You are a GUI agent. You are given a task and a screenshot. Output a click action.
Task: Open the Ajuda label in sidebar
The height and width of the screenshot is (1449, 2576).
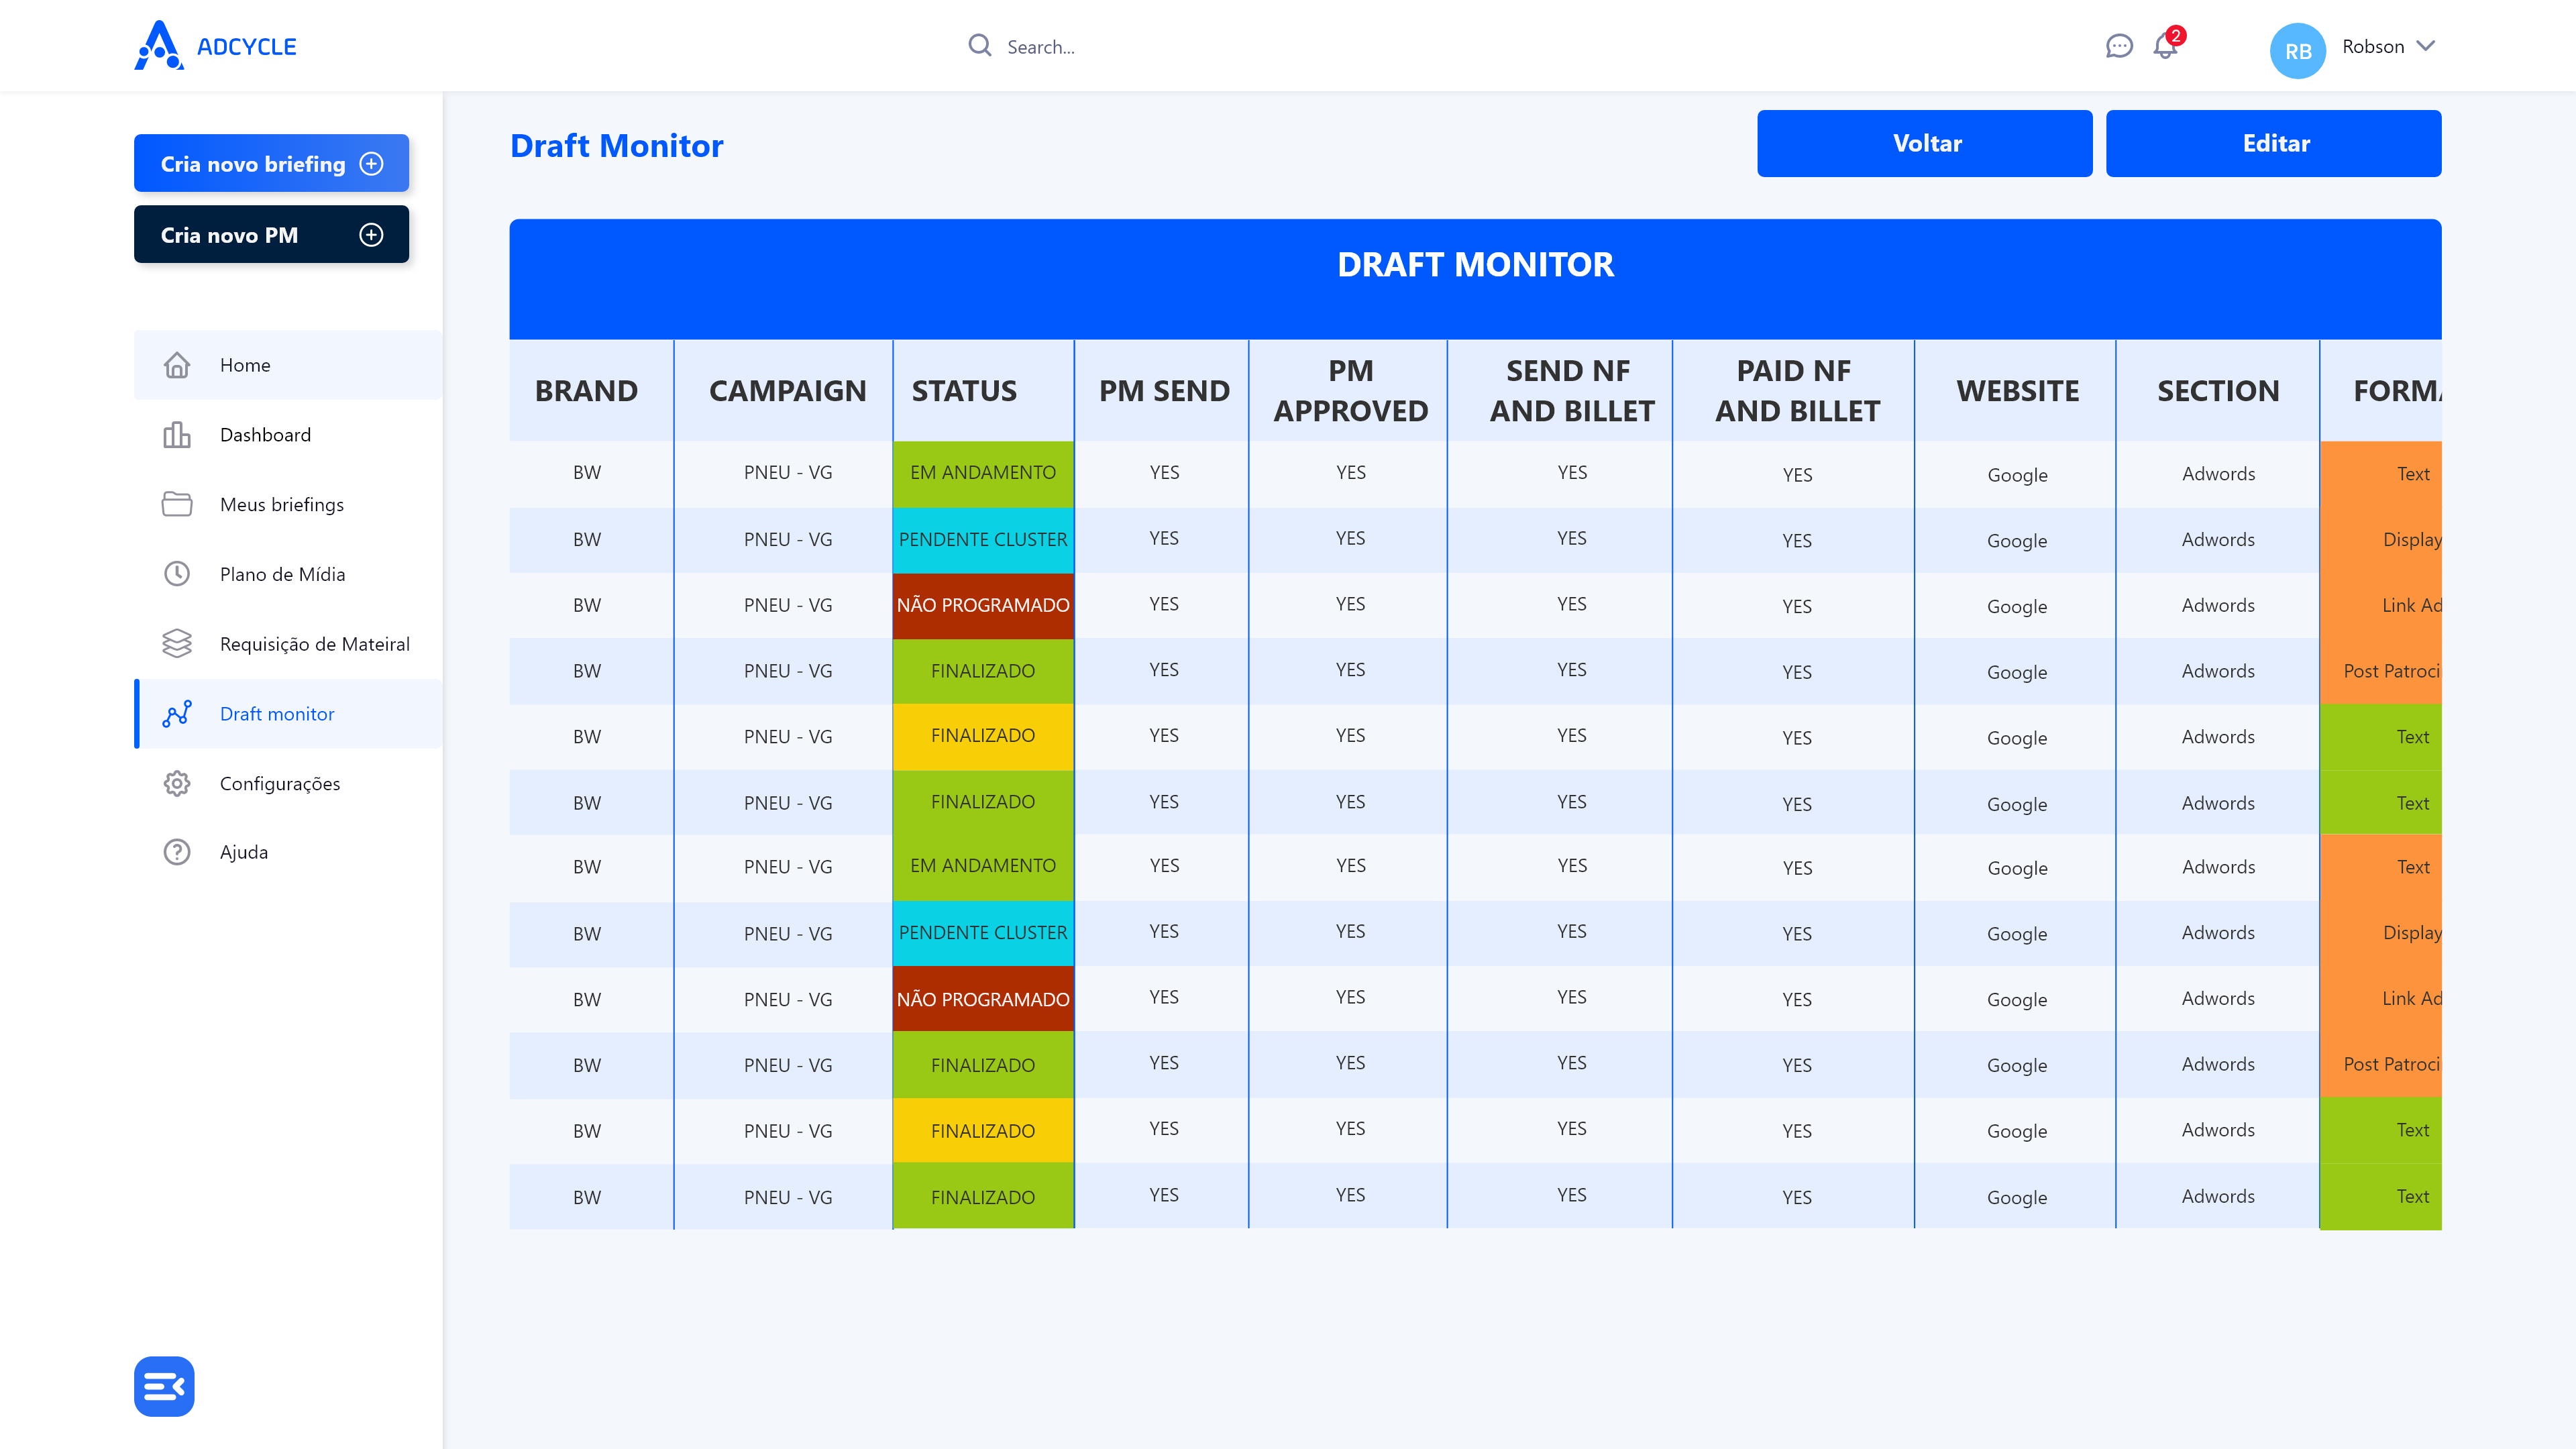coord(244,852)
